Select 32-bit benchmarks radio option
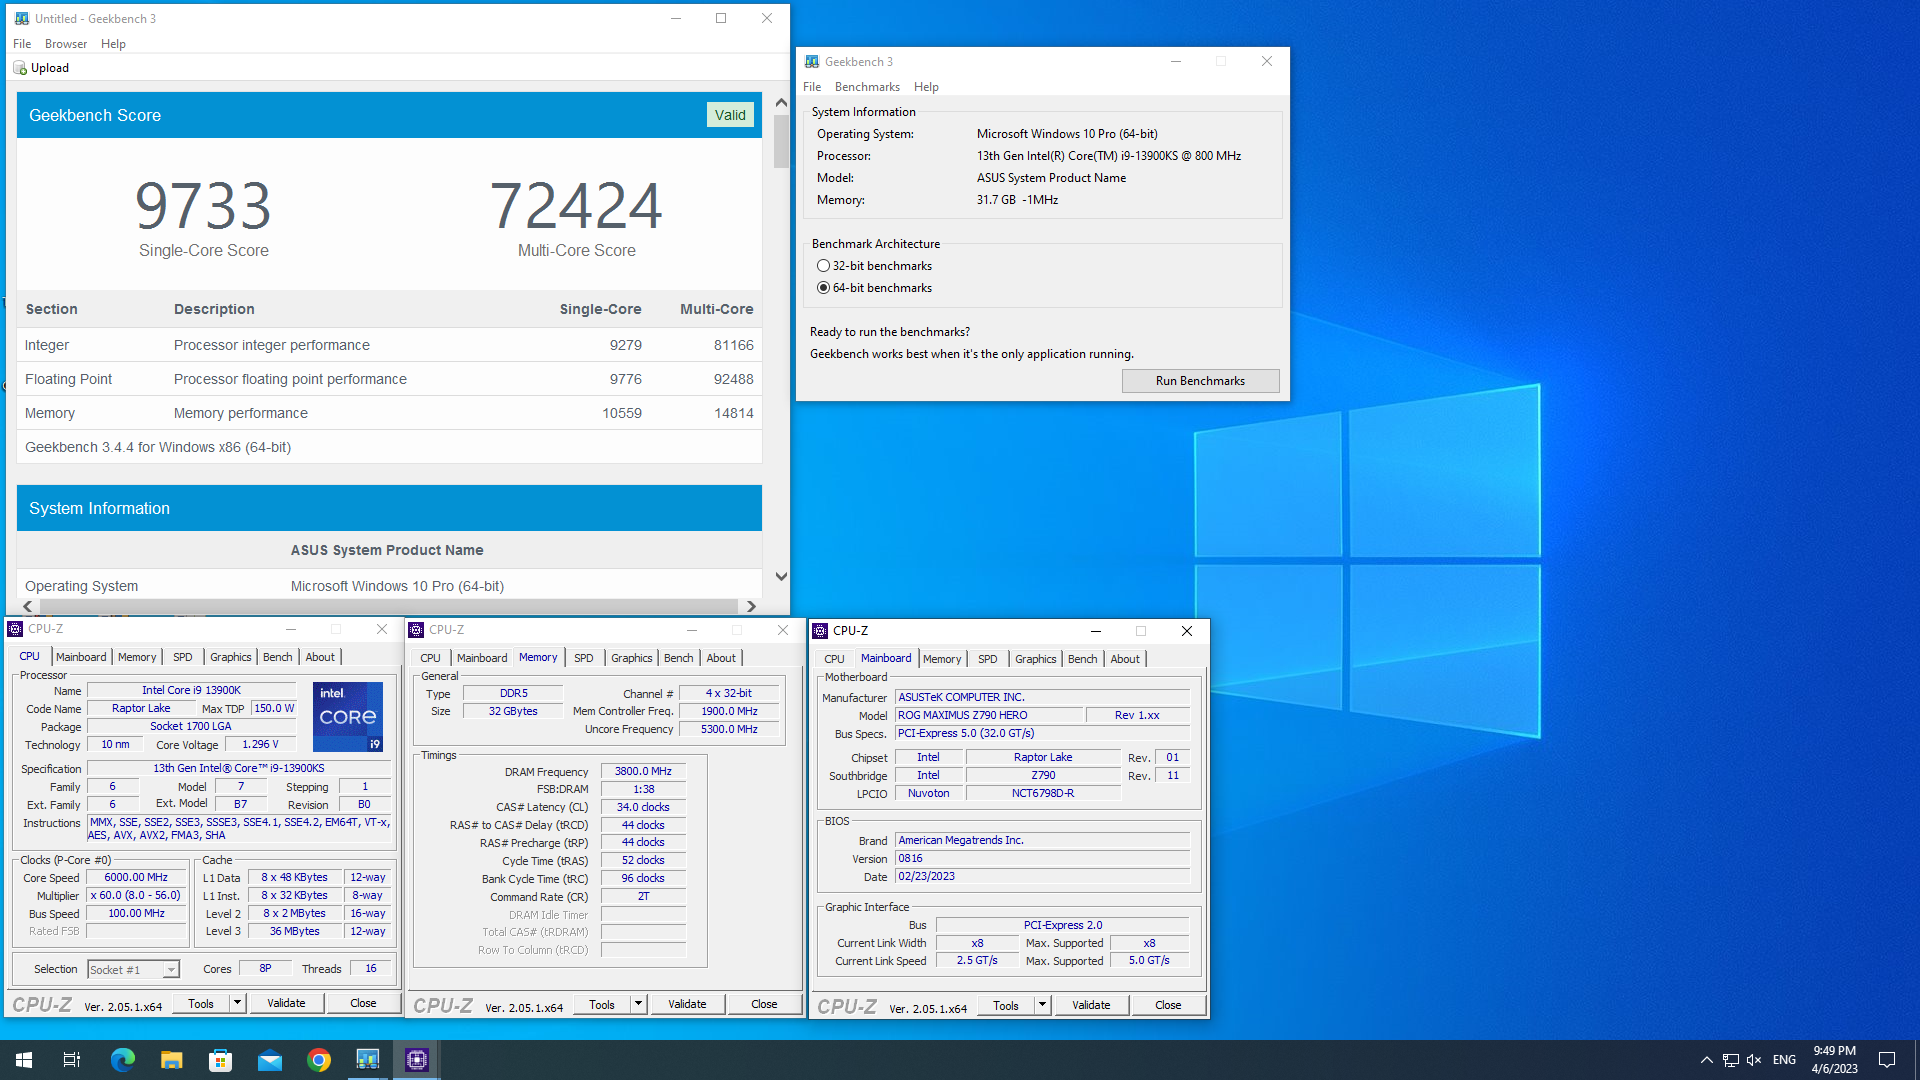Viewport: 1920px width, 1080px height. 823,266
